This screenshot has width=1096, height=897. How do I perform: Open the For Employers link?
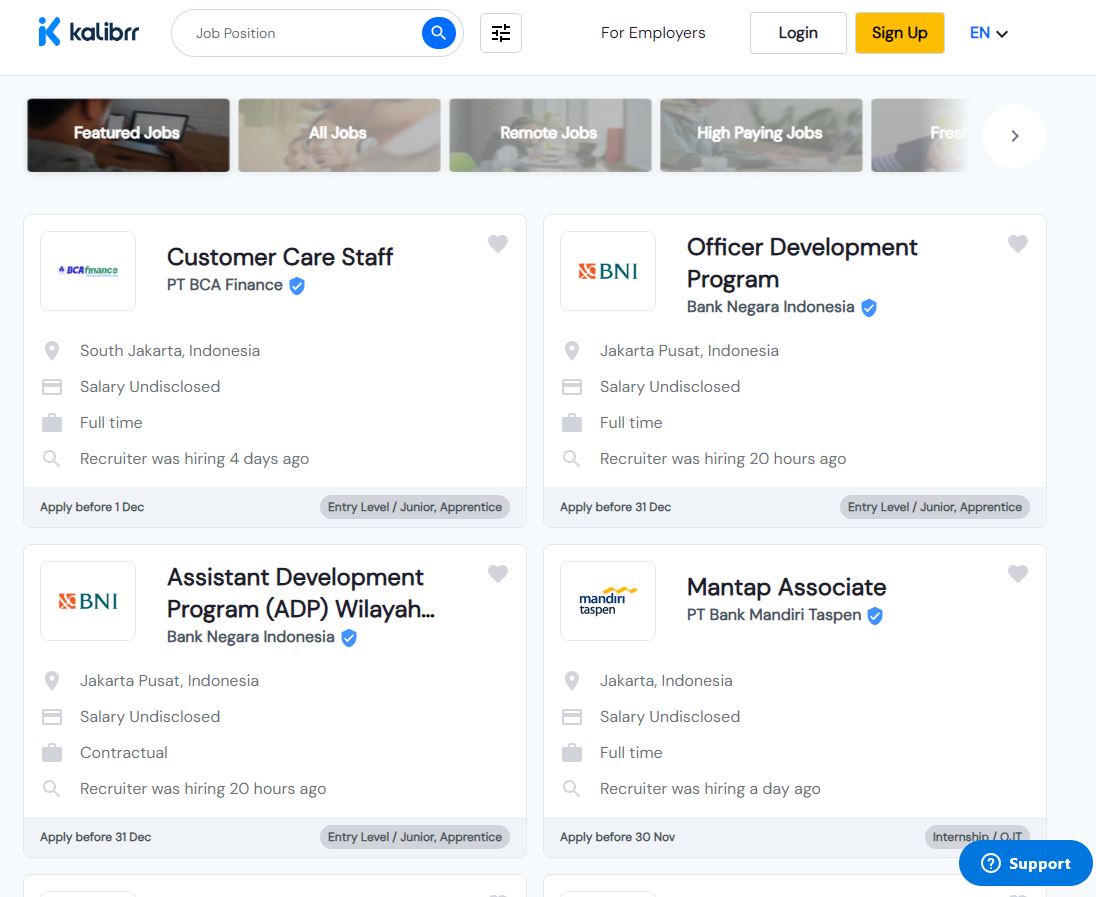653,33
